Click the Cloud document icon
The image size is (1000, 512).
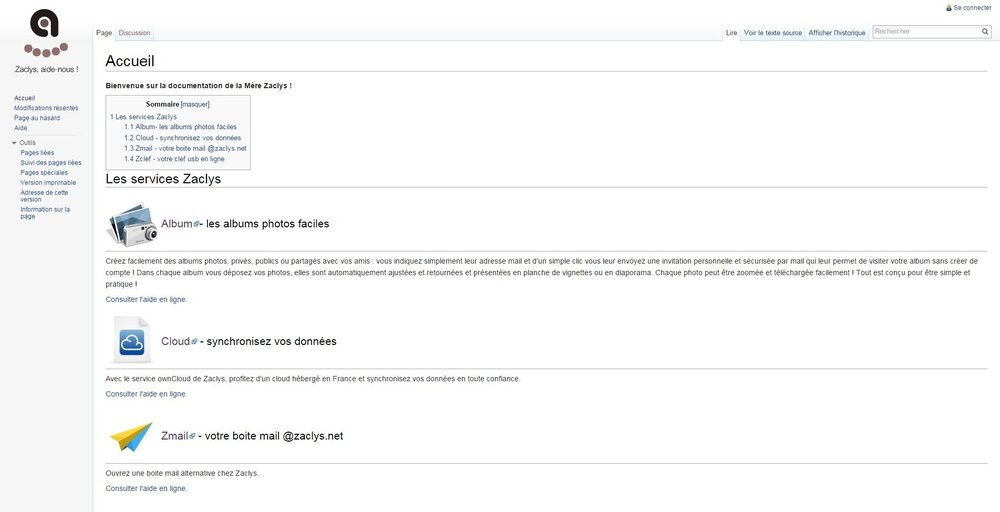[132, 341]
